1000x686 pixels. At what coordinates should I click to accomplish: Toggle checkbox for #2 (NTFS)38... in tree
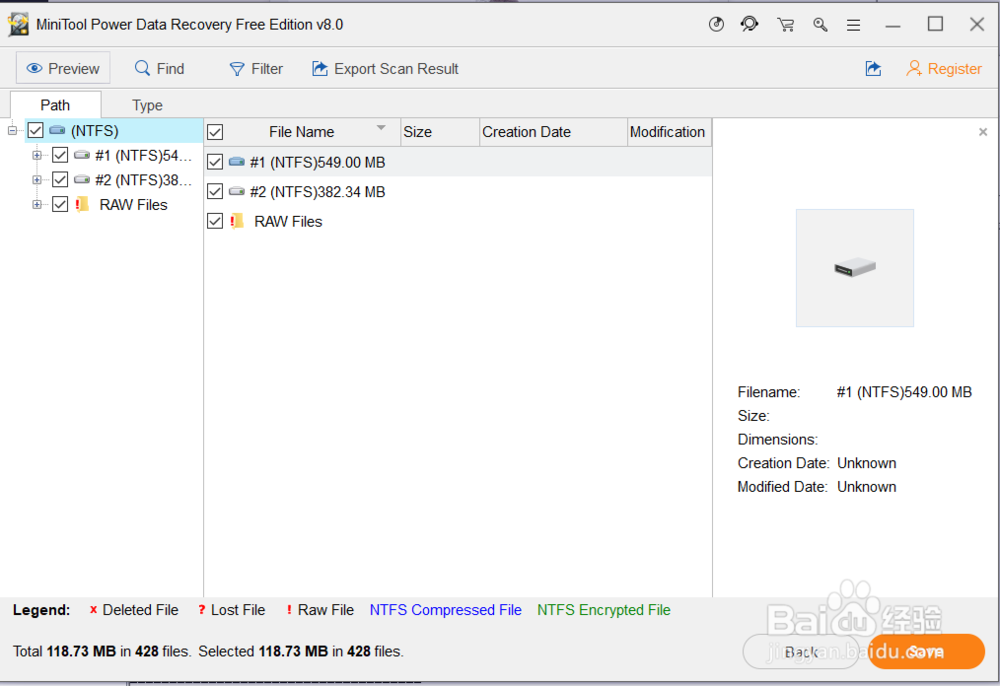pos(60,180)
